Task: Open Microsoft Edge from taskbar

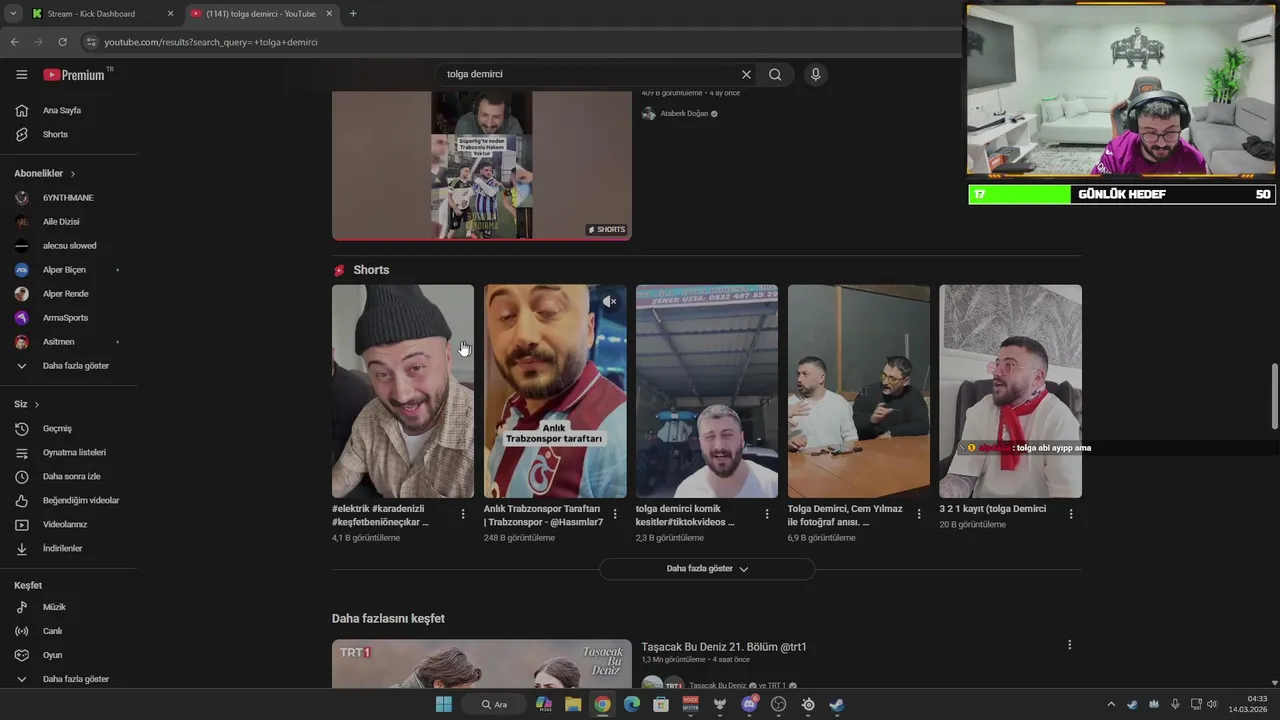Action: click(632, 704)
